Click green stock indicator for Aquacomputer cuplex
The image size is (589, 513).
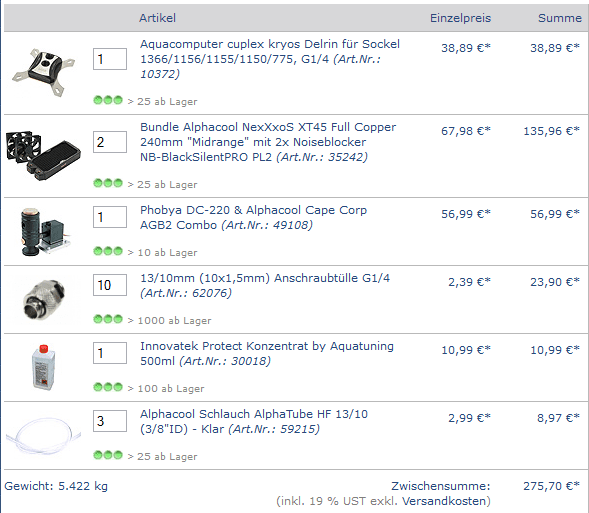[x=108, y=100]
